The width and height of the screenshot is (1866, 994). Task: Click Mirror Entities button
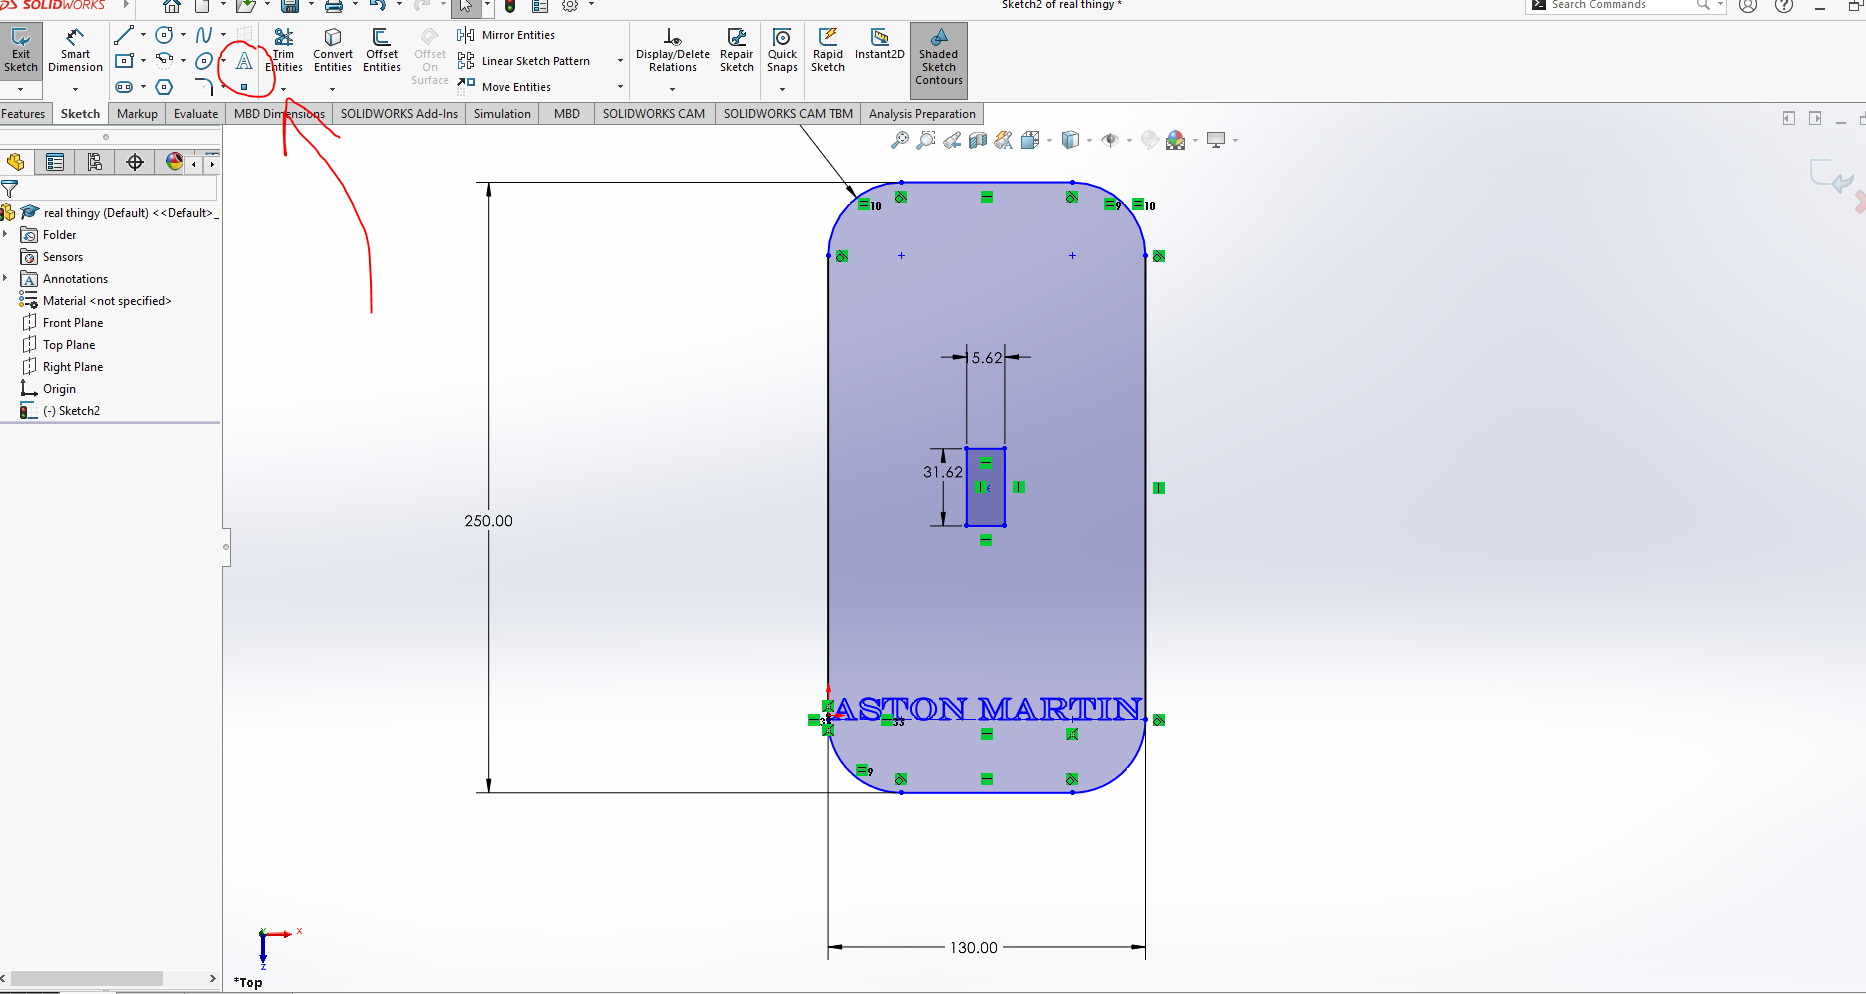click(506, 35)
